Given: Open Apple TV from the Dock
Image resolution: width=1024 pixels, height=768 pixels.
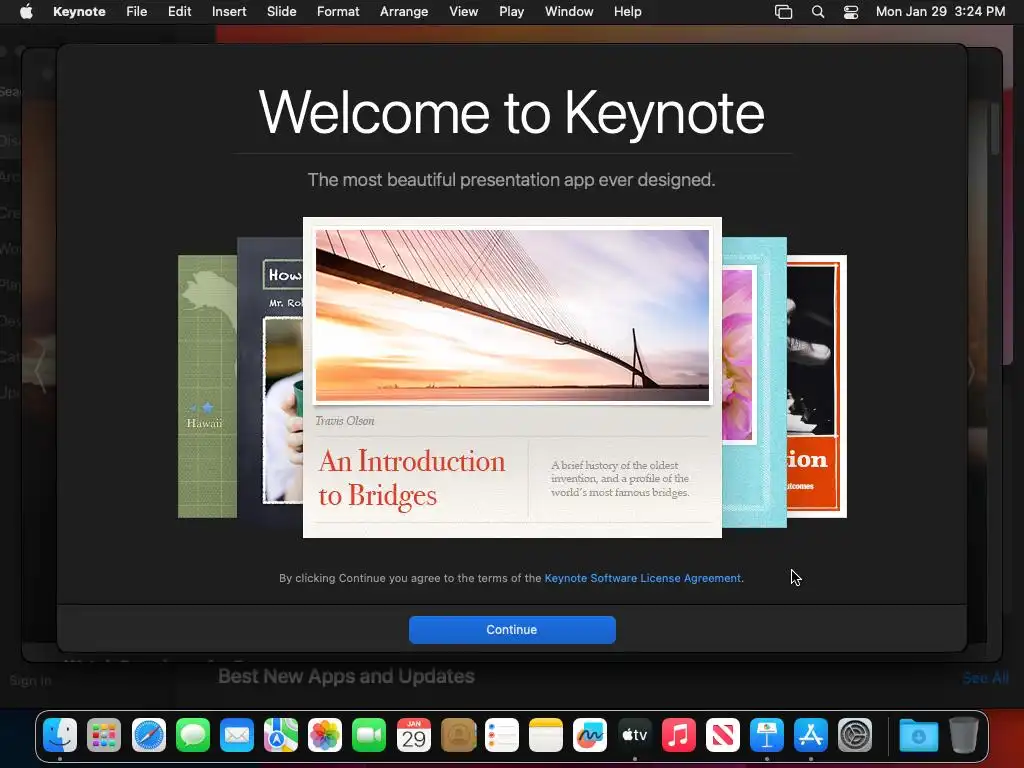Looking at the screenshot, I should pyautogui.click(x=634, y=735).
